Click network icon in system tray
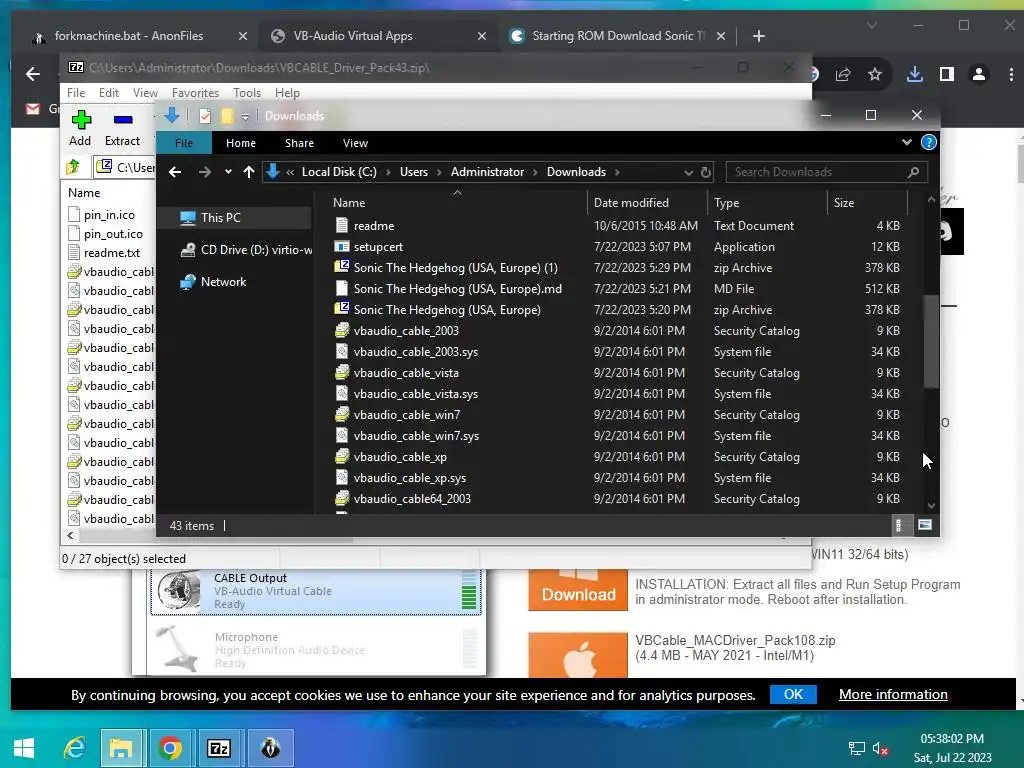The image size is (1024, 768). coord(856,748)
